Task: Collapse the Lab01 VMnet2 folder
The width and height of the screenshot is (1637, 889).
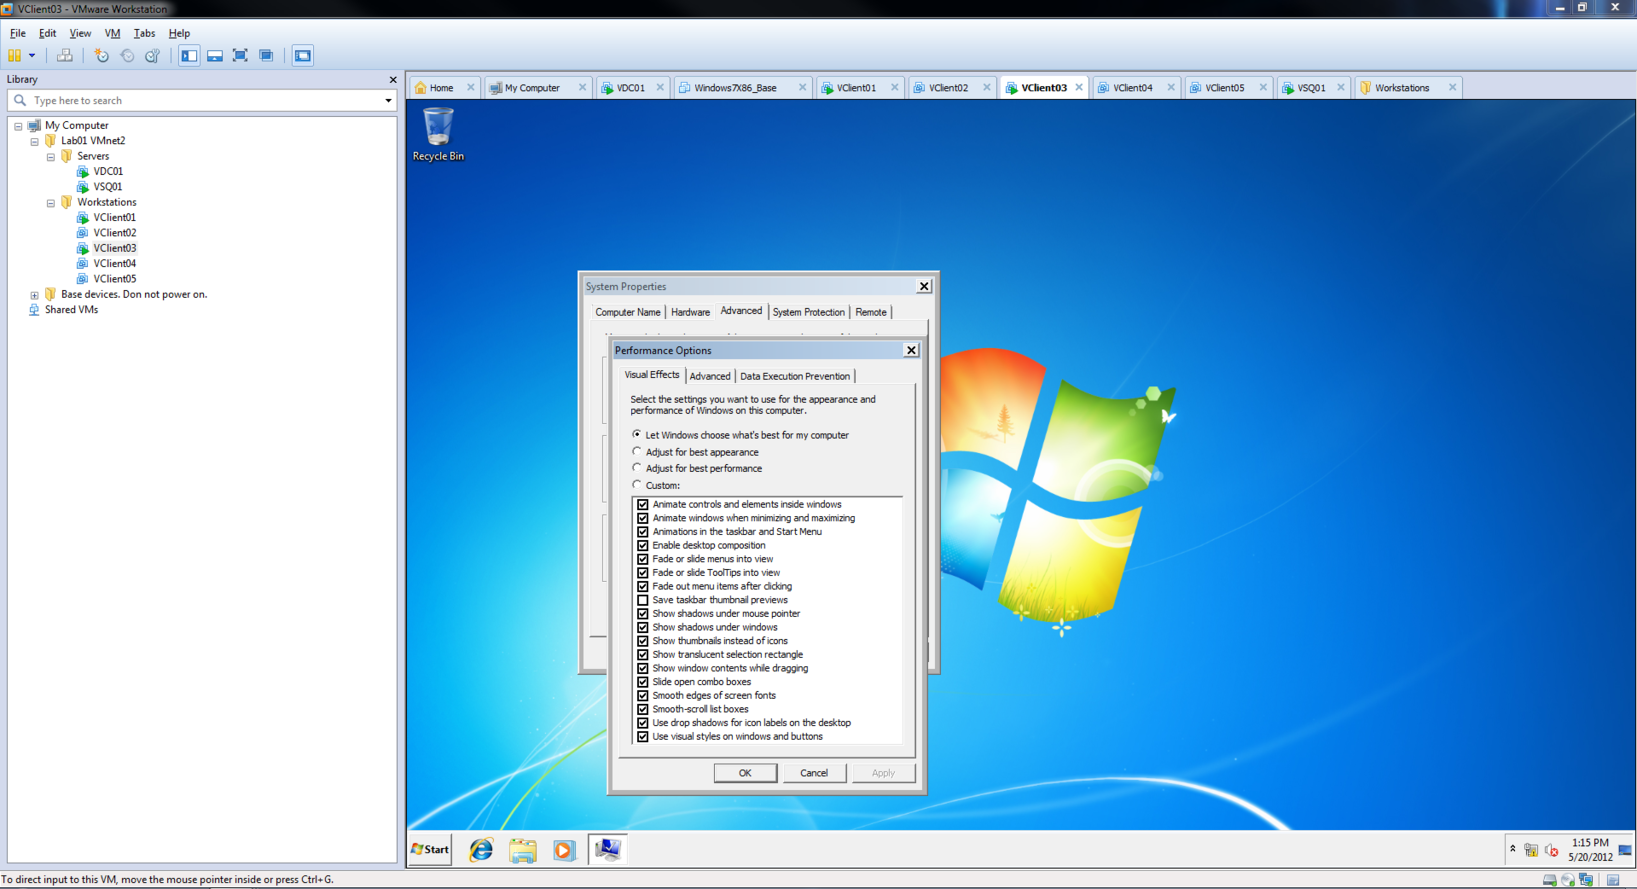Action: coord(34,142)
